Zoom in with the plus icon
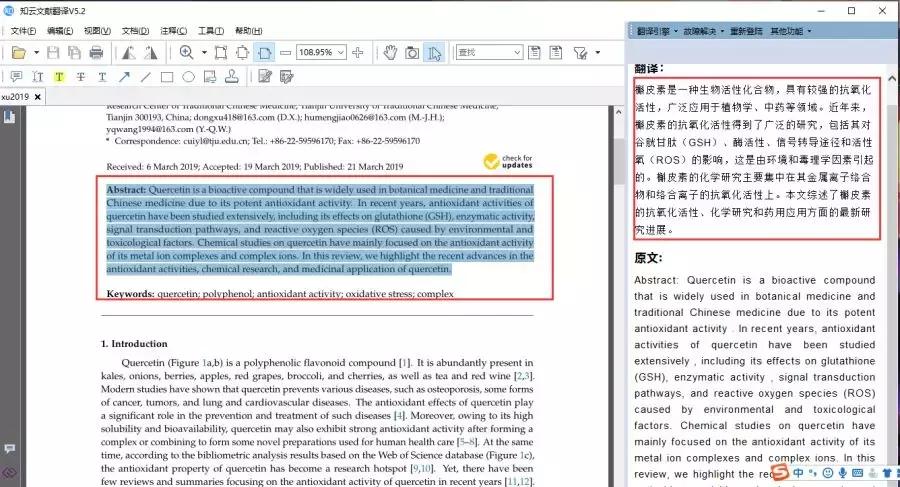This screenshot has height=487, width=900. click(x=358, y=53)
